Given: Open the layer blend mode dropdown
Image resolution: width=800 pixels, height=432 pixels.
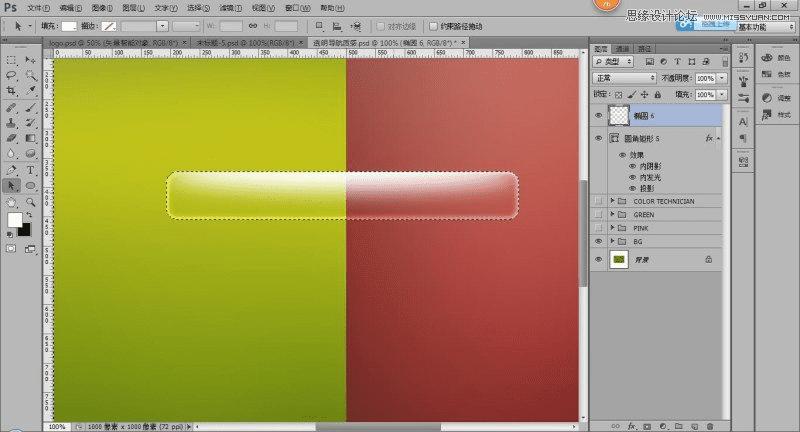Looking at the screenshot, I should tap(624, 78).
